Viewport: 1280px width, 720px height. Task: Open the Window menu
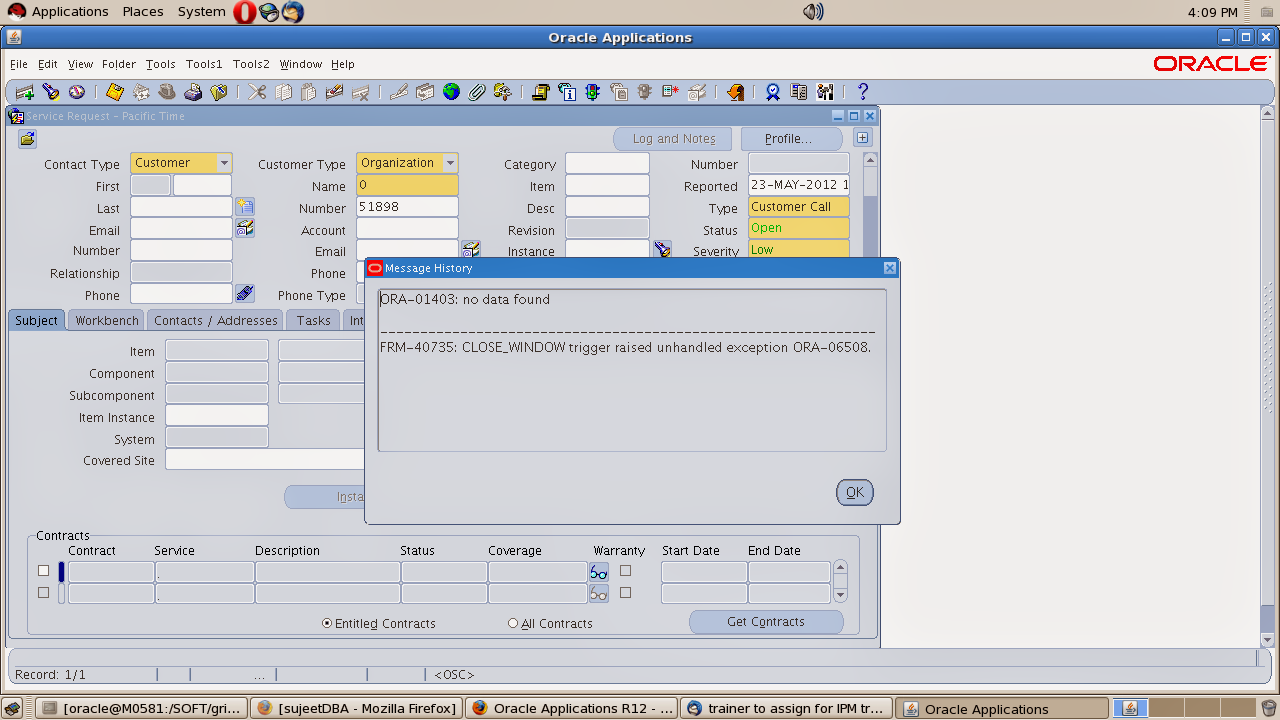(x=301, y=64)
